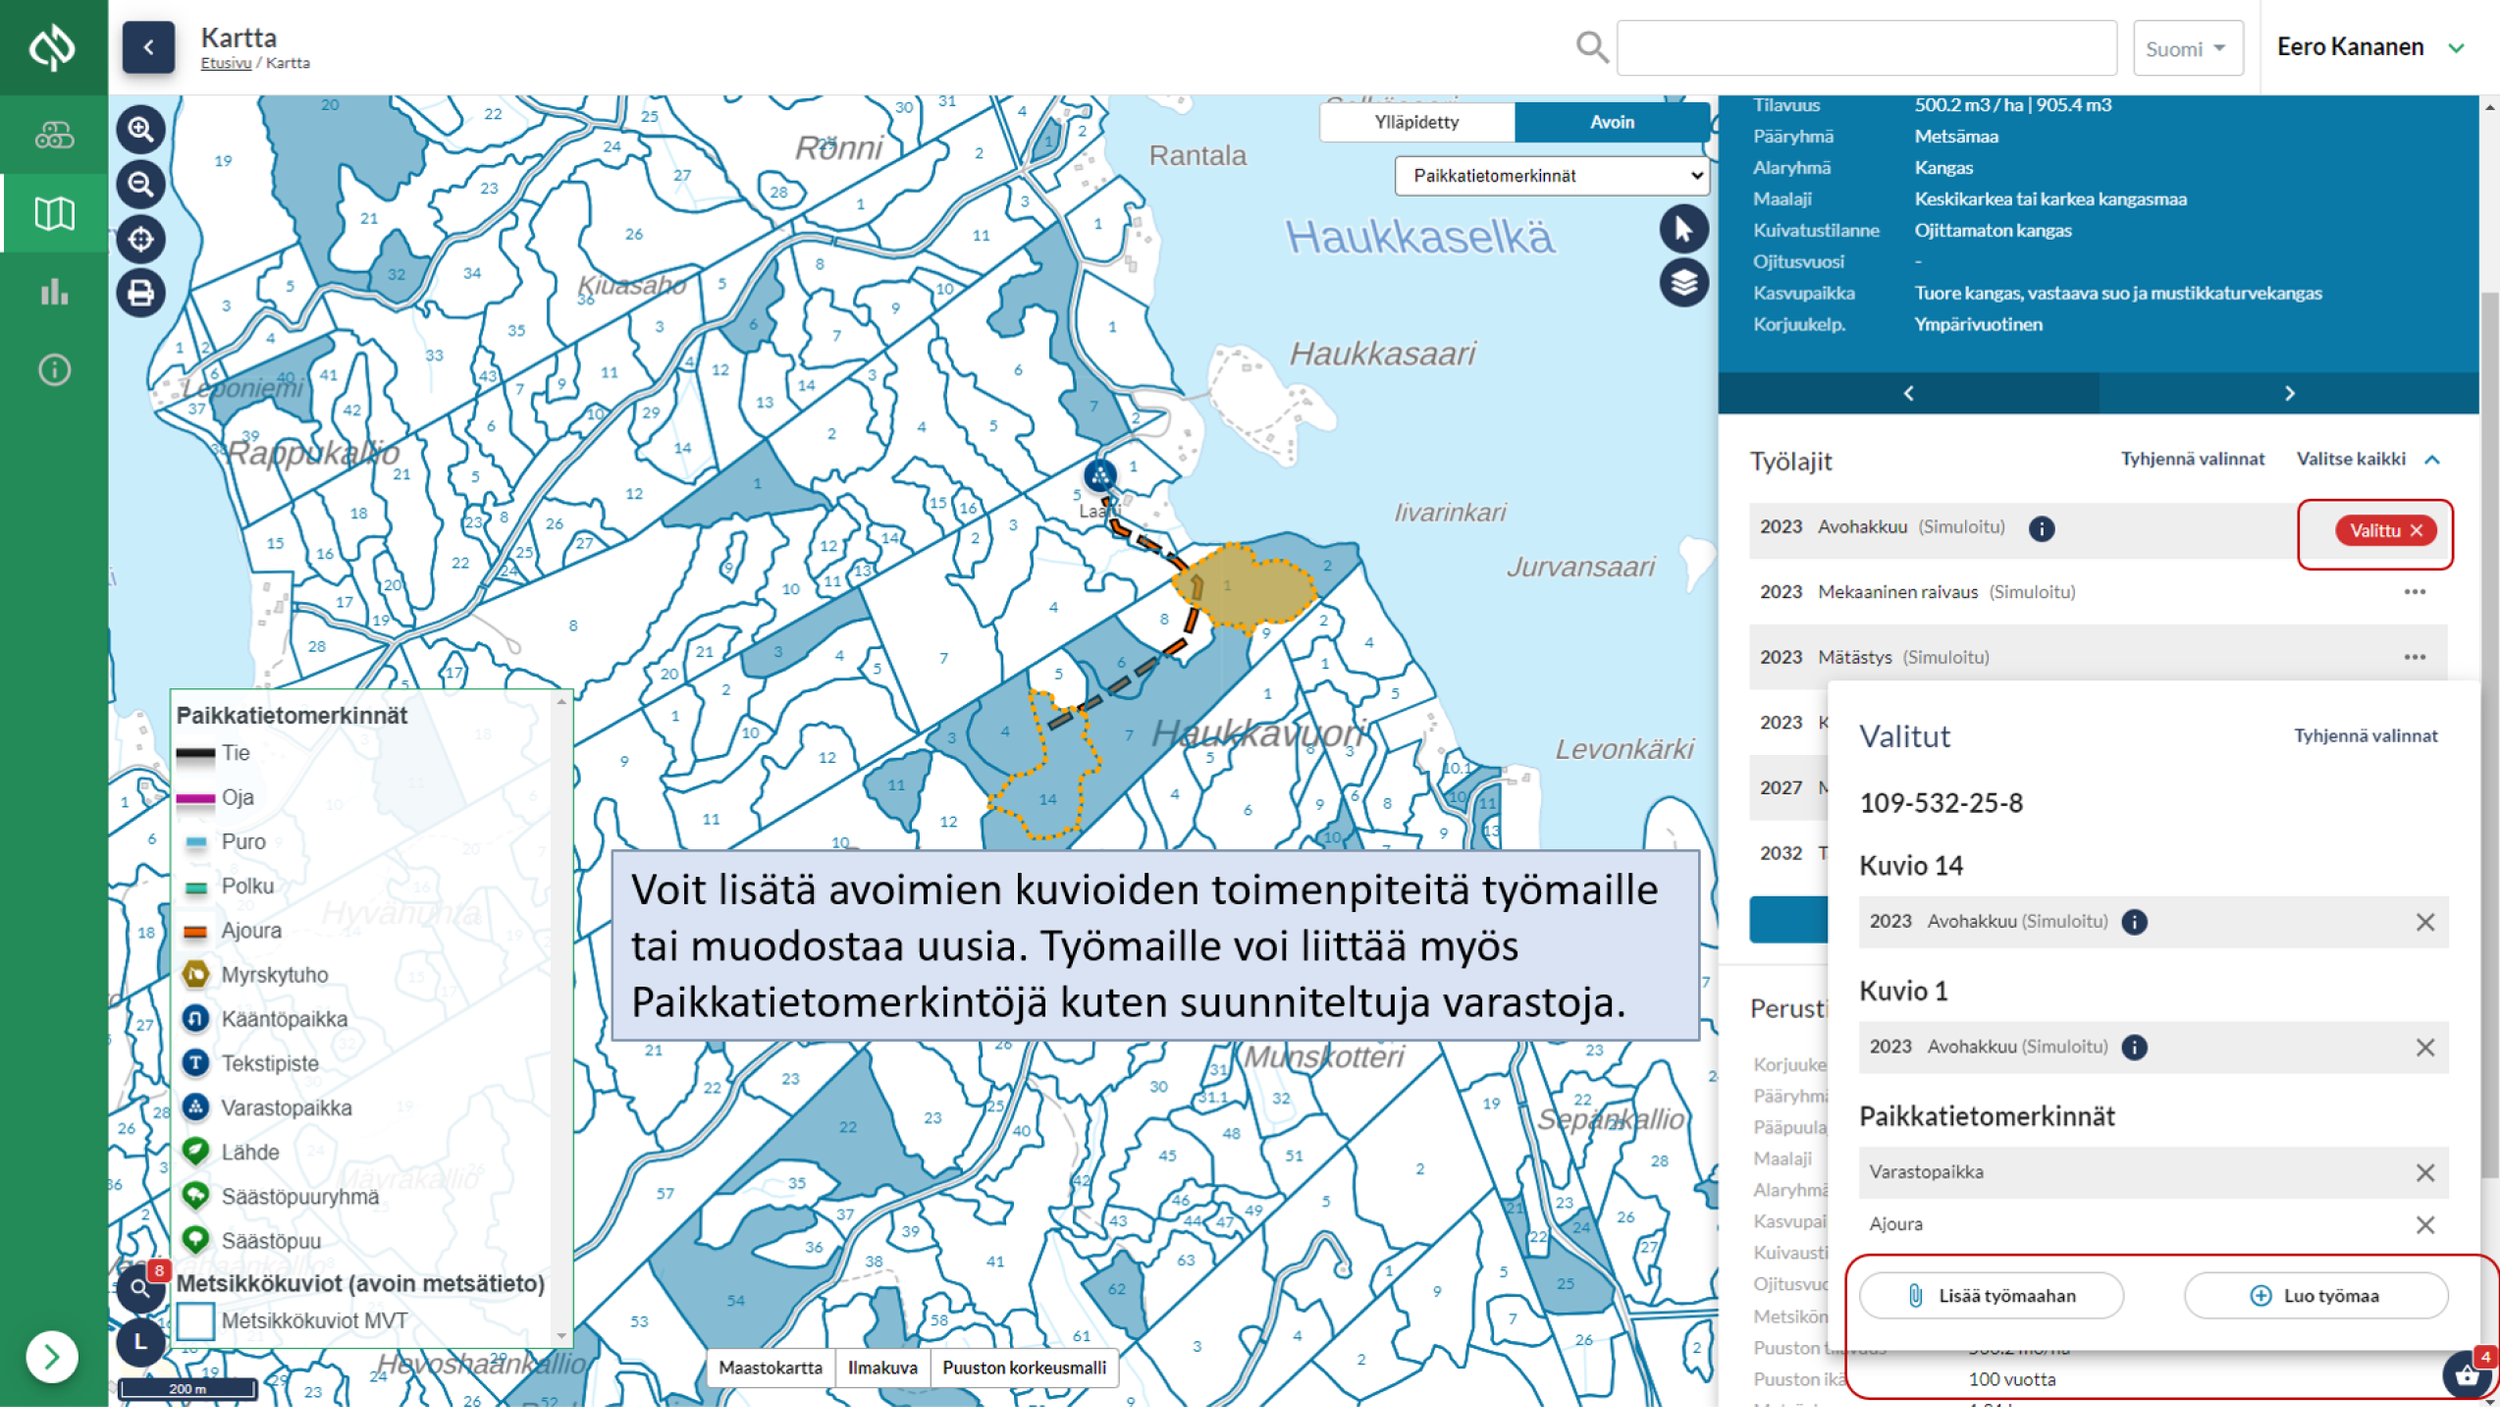The height and width of the screenshot is (1407, 2500).
Task: Deselect the red Valittu tag on Avohakkuu
Action: (x=2416, y=530)
